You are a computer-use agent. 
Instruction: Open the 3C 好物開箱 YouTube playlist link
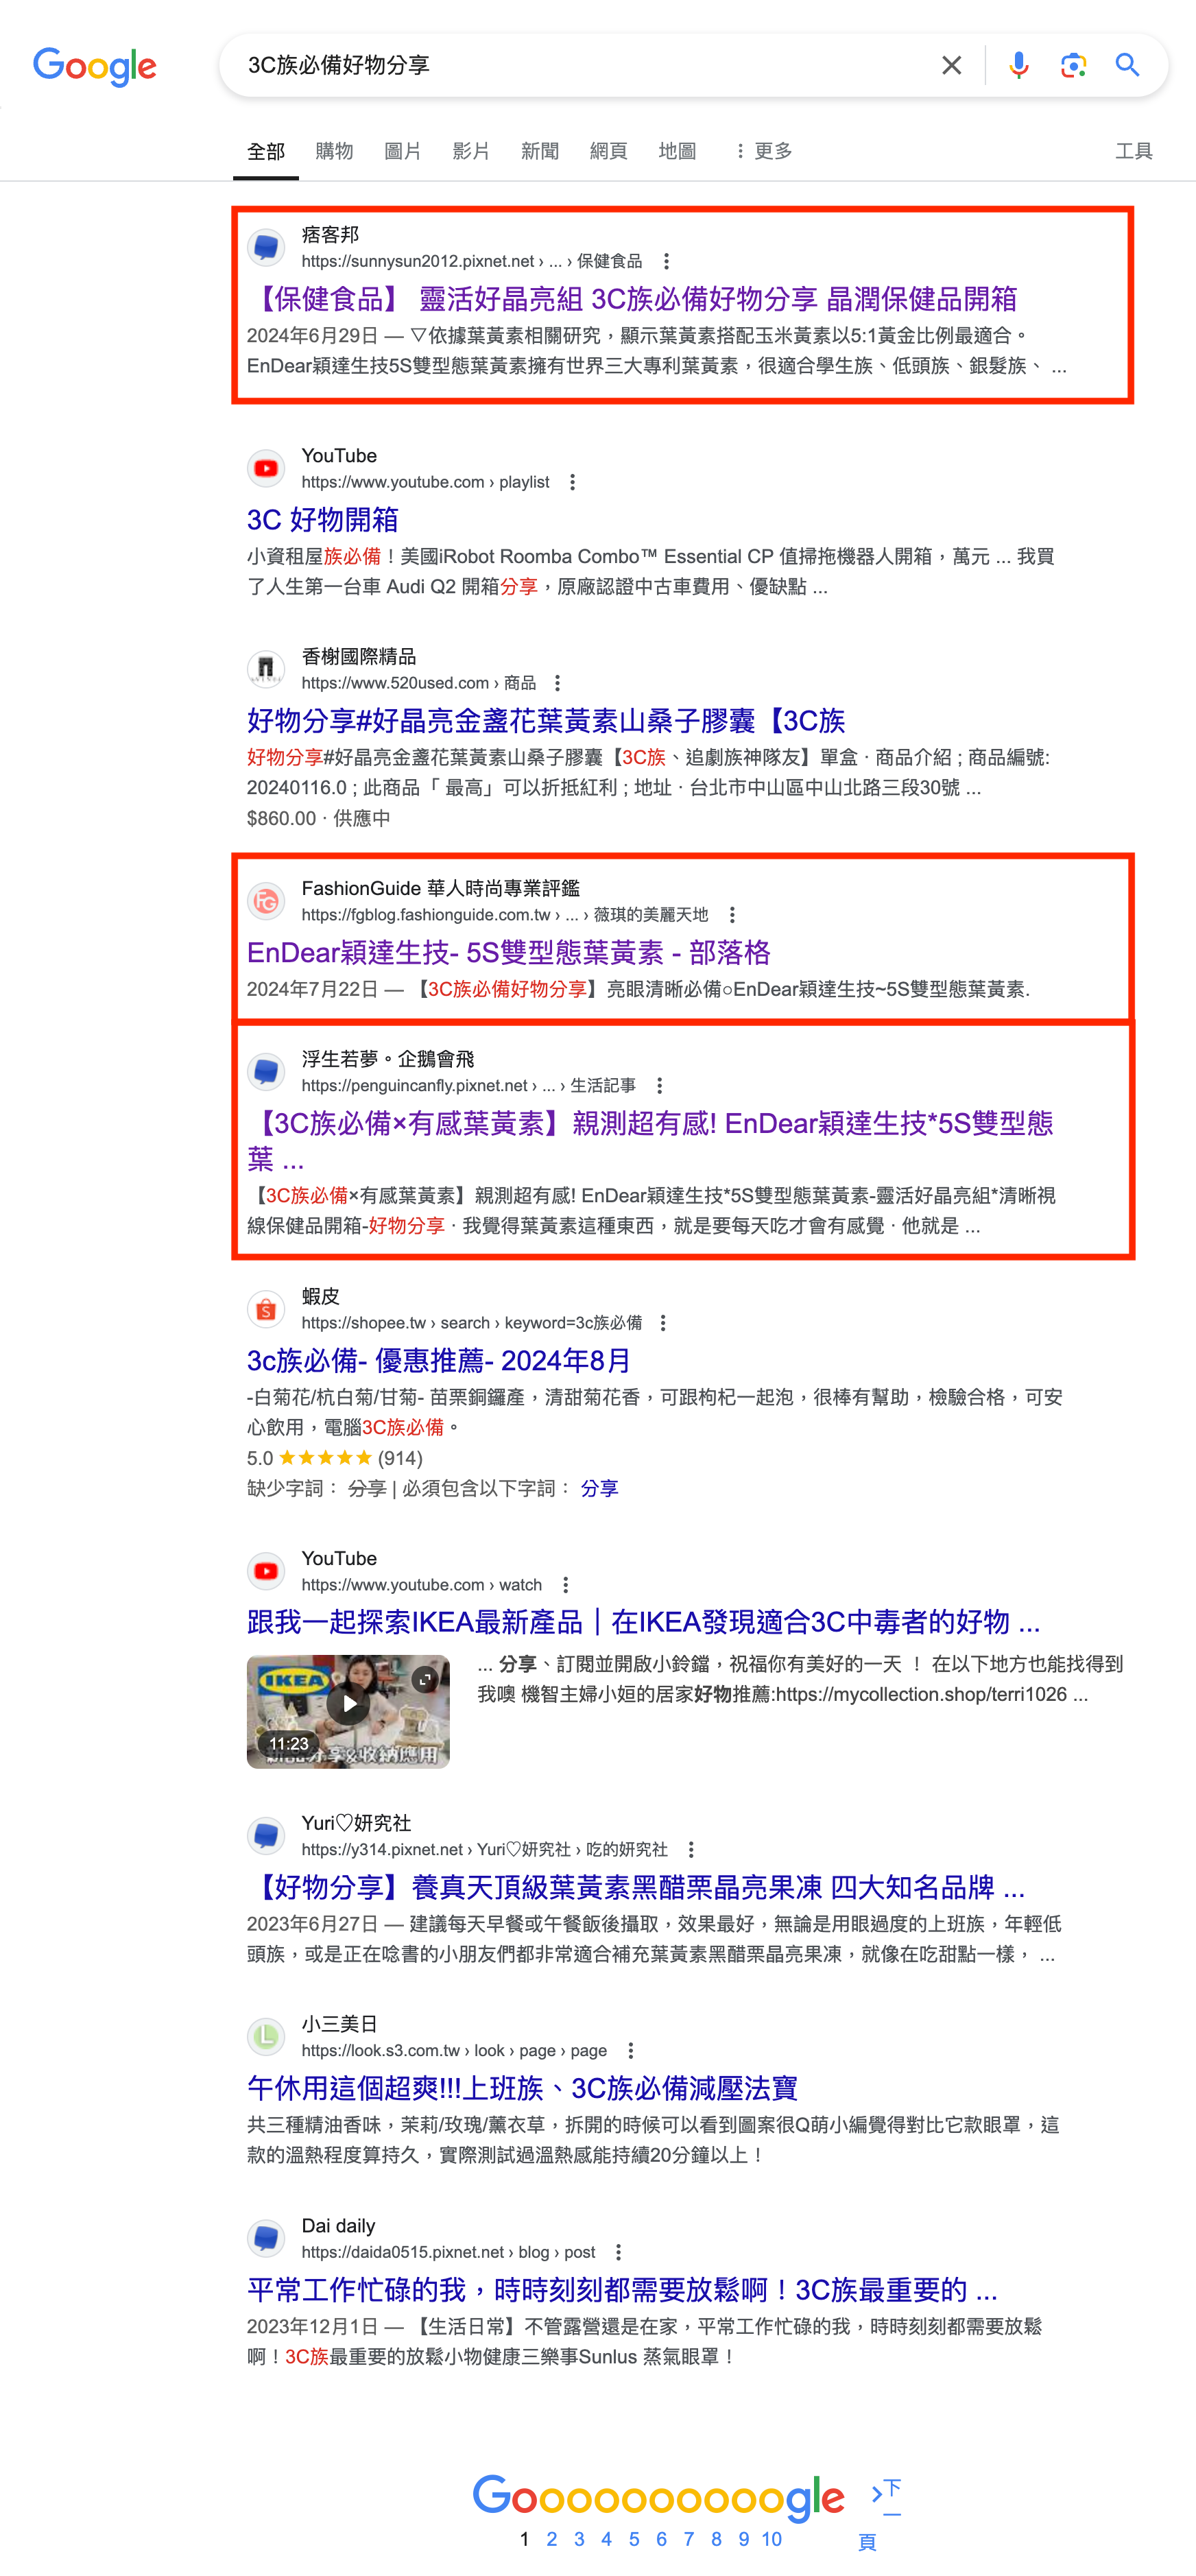point(323,520)
